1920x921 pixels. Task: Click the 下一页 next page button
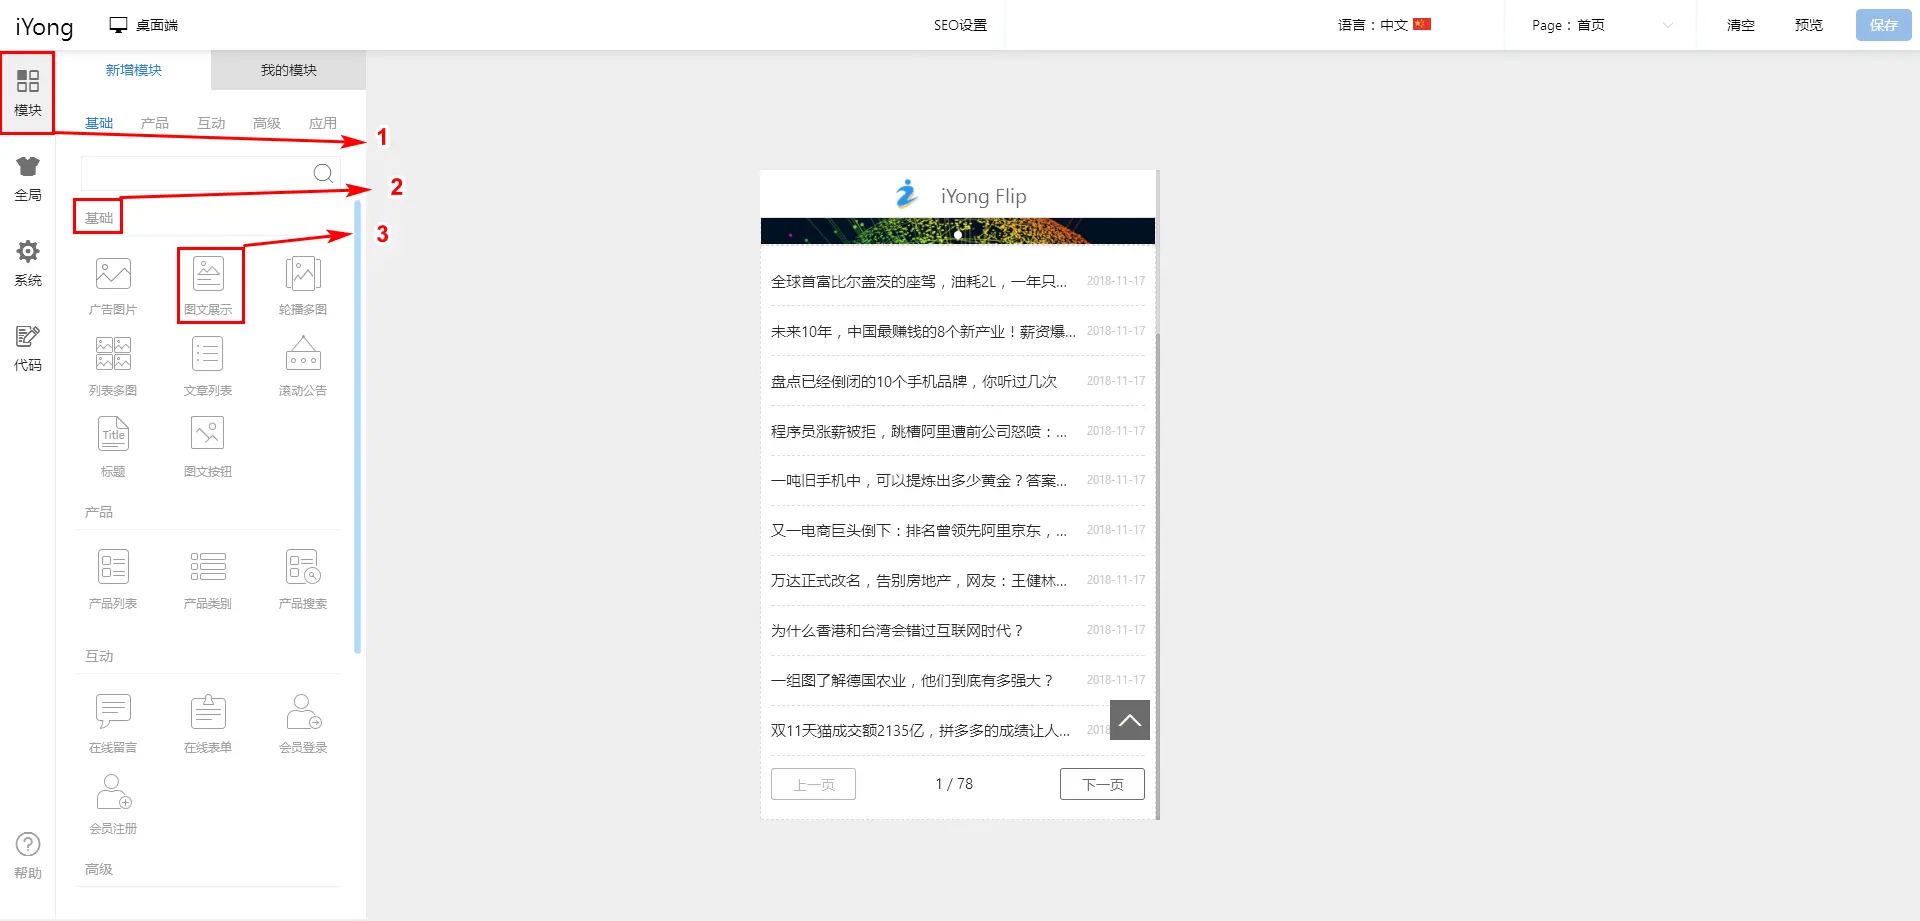point(1102,784)
